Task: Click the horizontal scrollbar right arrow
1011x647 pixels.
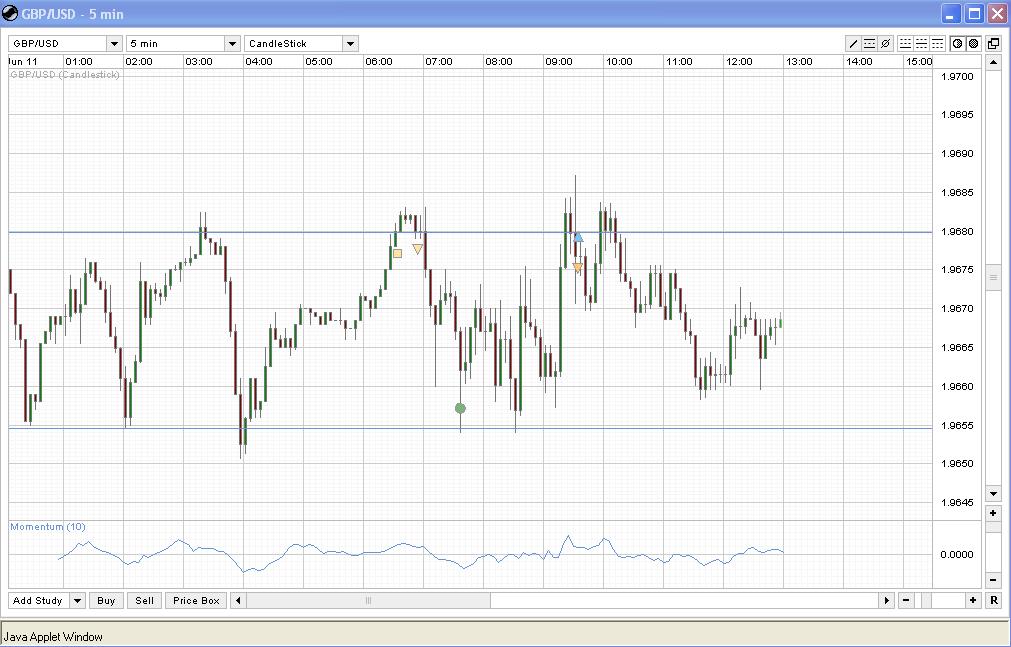Action: [x=887, y=601]
